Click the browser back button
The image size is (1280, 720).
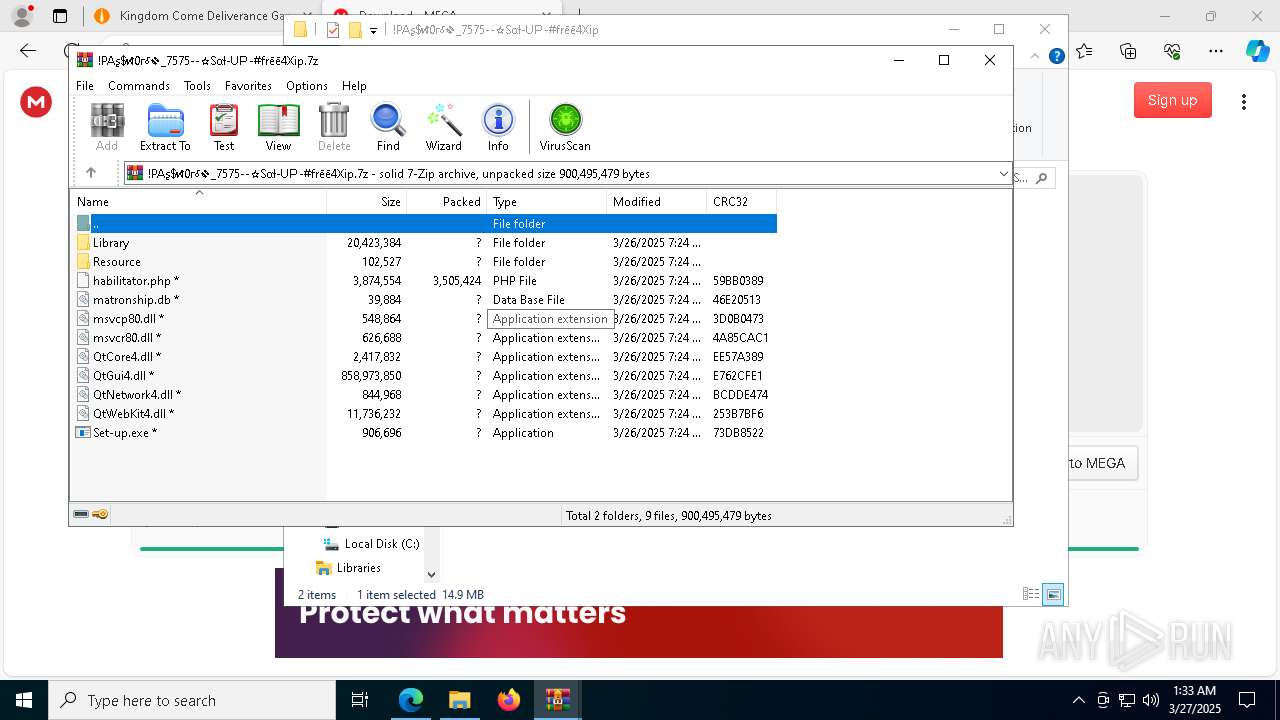click(x=28, y=51)
